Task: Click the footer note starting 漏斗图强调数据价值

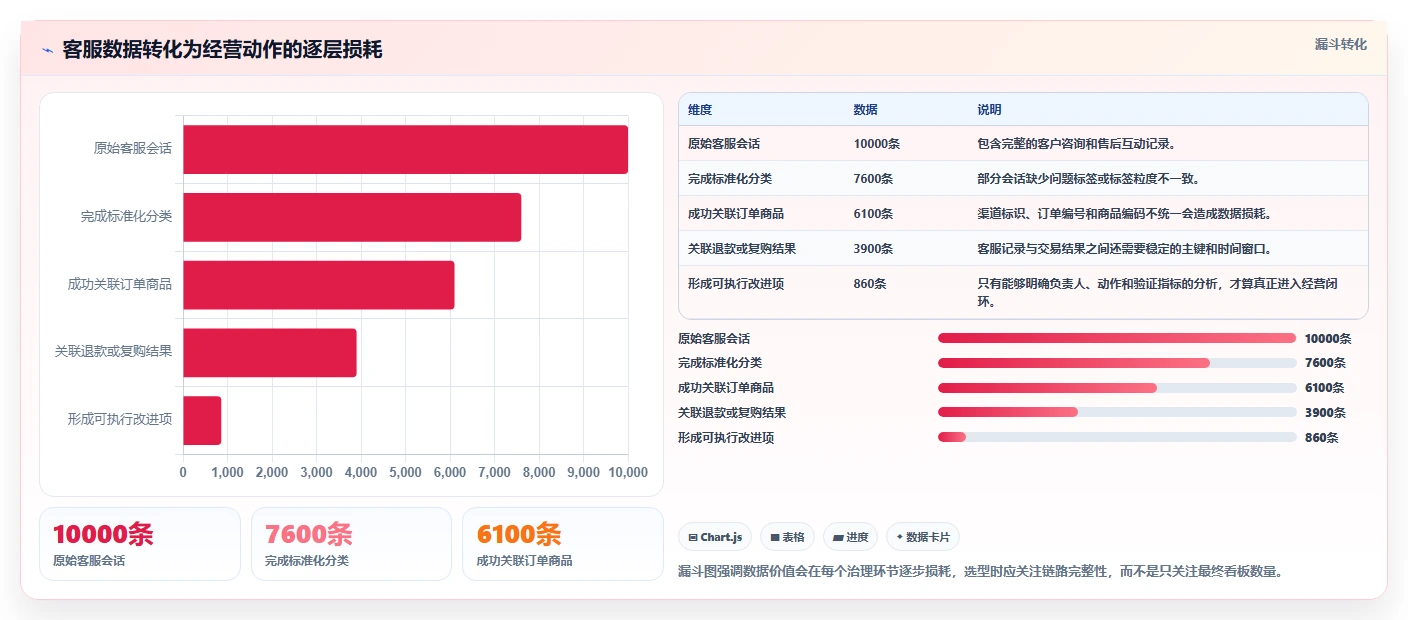Action: click(x=980, y=572)
